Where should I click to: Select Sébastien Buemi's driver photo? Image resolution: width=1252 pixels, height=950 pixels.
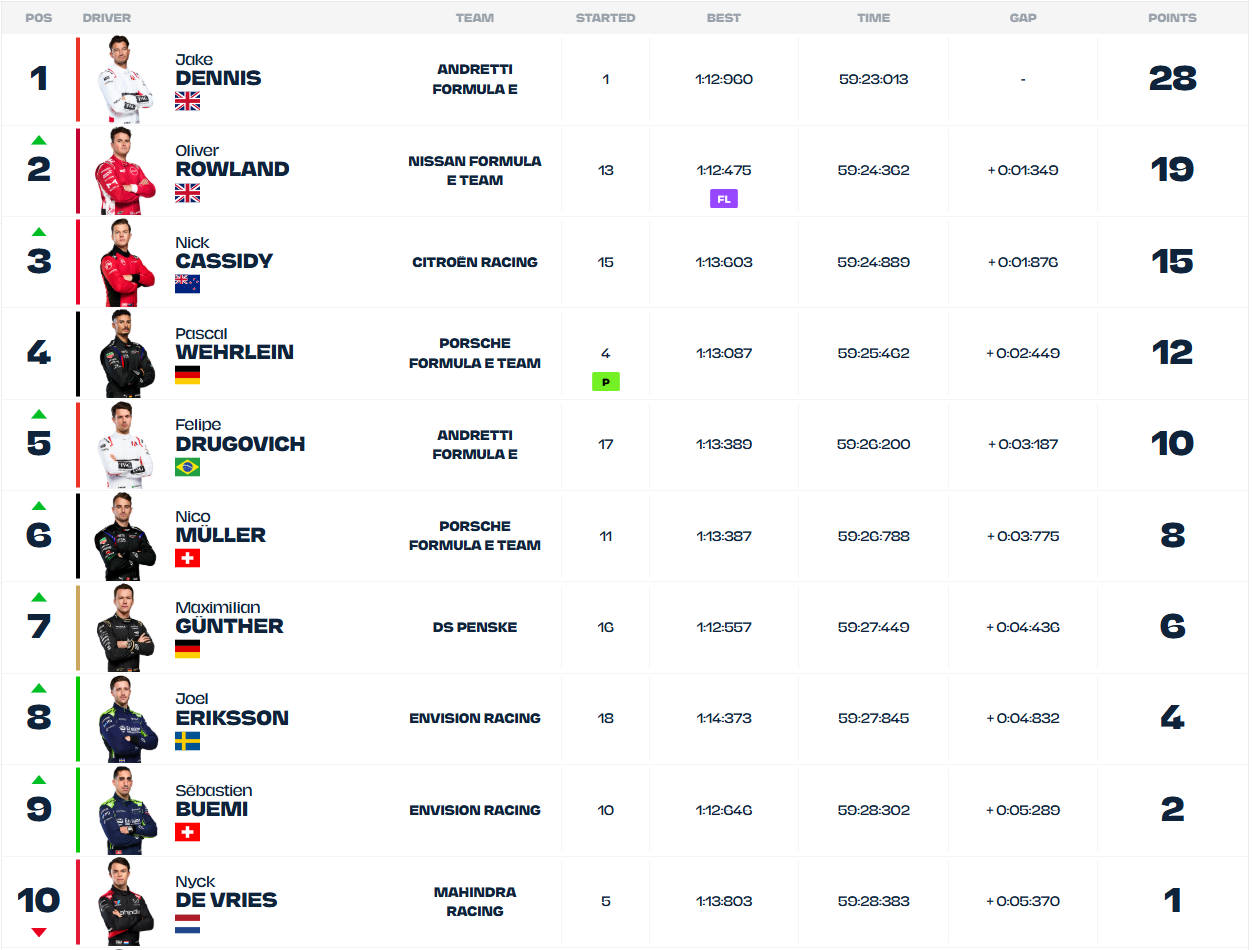pyautogui.click(x=126, y=811)
